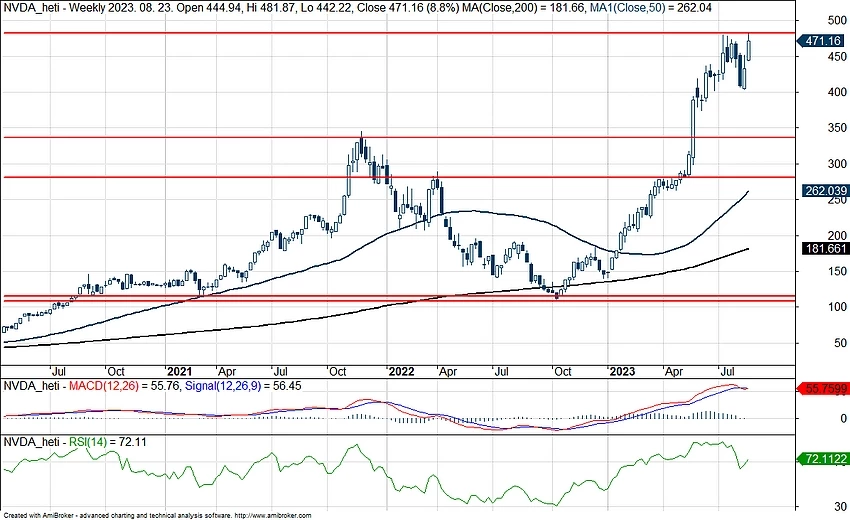Image resolution: width=850 pixels, height=520 pixels.
Task: Click the NVDA_heti Weekly chart title text
Action: pyautogui.click(x=54, y=8)
